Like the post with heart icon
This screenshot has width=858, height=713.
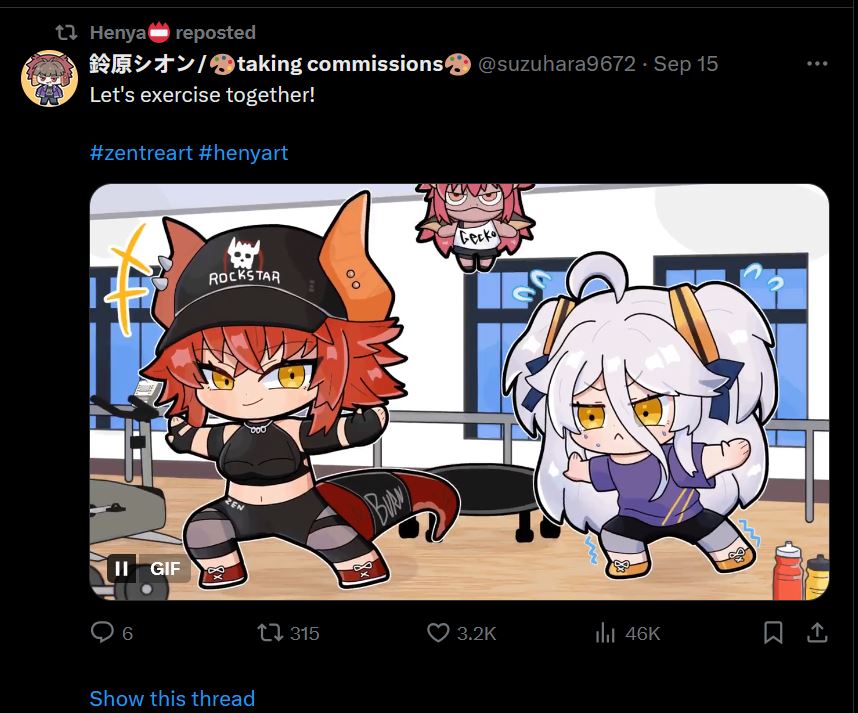pos(438,633)
